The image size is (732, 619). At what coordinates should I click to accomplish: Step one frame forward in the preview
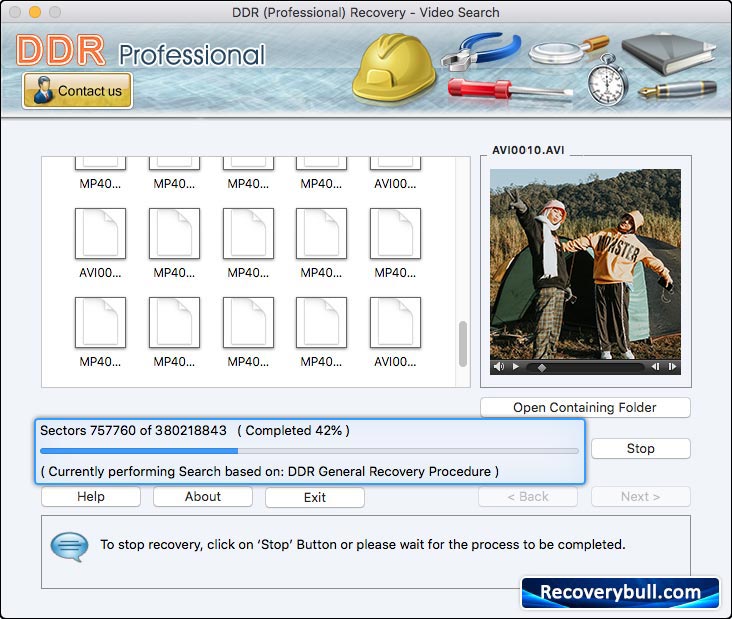point(672,367)
